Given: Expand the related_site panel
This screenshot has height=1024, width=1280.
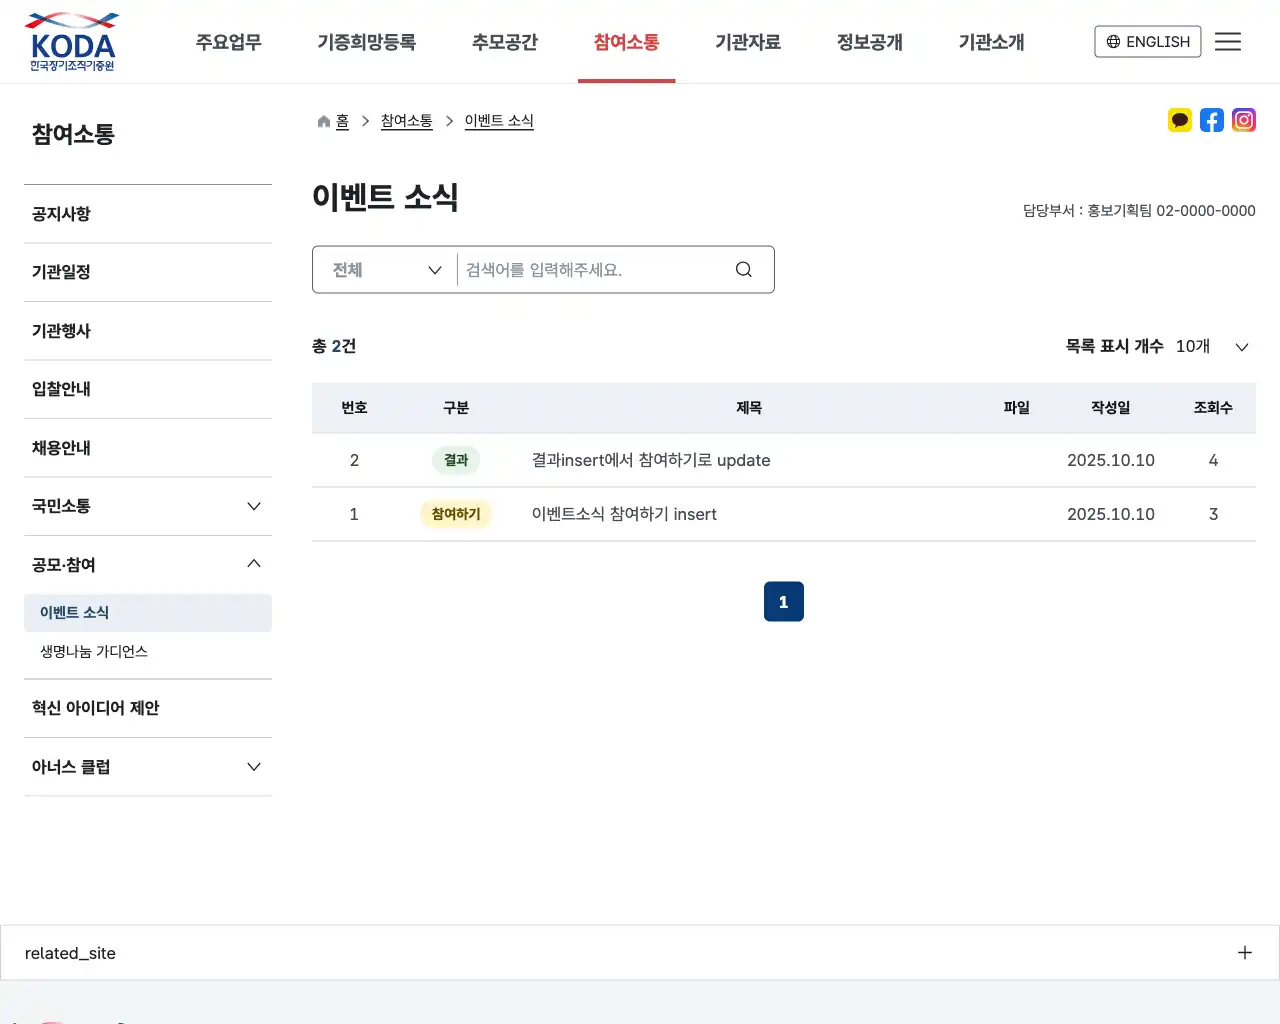Looking at the screenshot, I should [1244, 952].
